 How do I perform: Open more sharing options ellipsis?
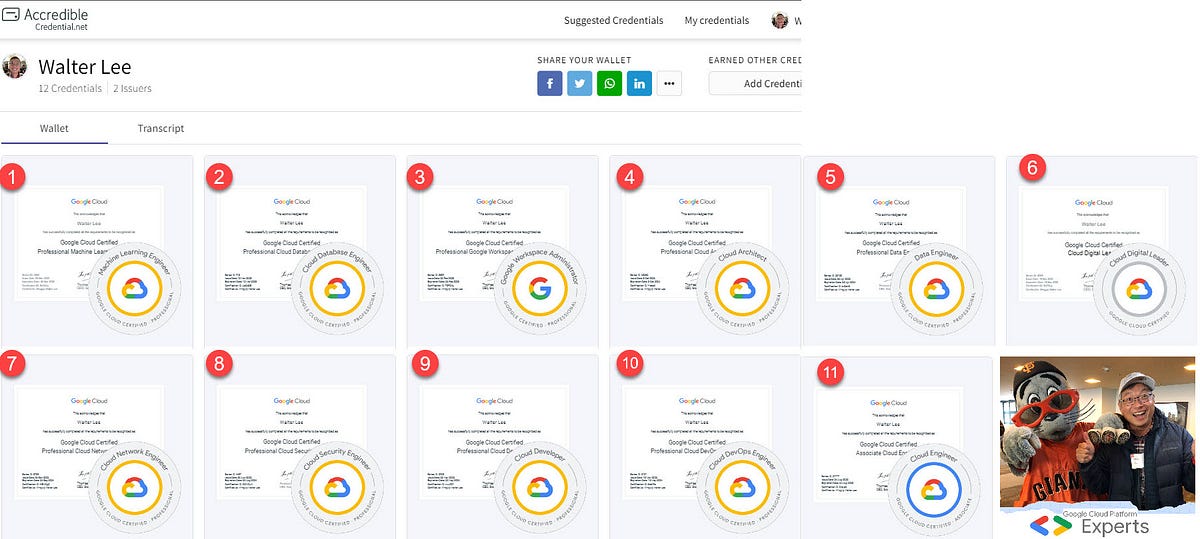click(x=669, y=83)
